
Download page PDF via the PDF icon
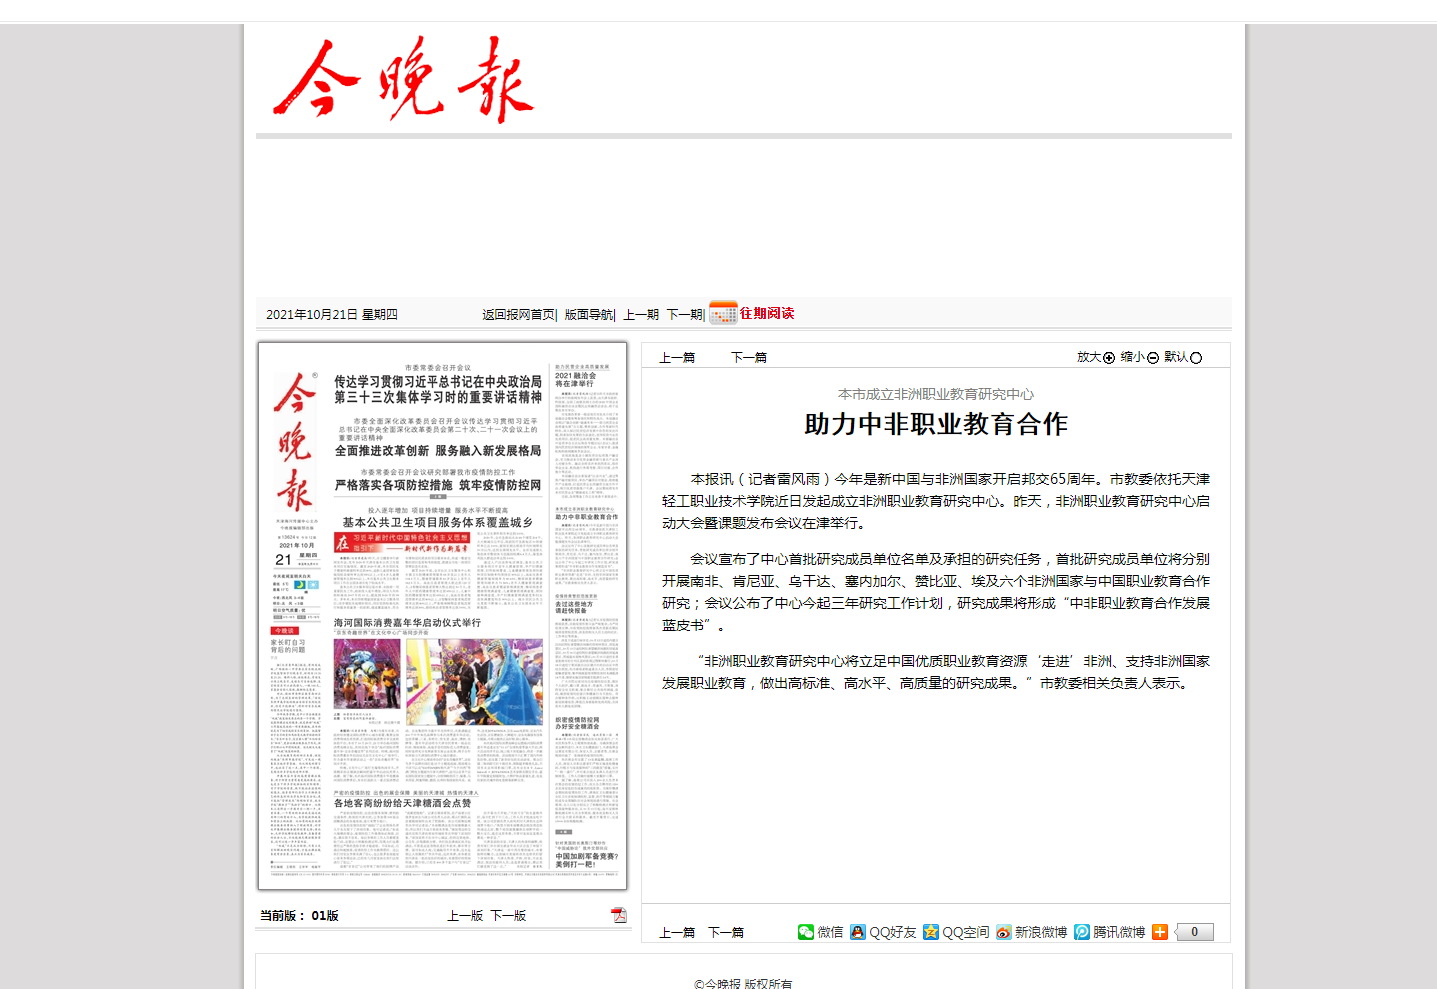pyautogui.click(x=619, y=915)
